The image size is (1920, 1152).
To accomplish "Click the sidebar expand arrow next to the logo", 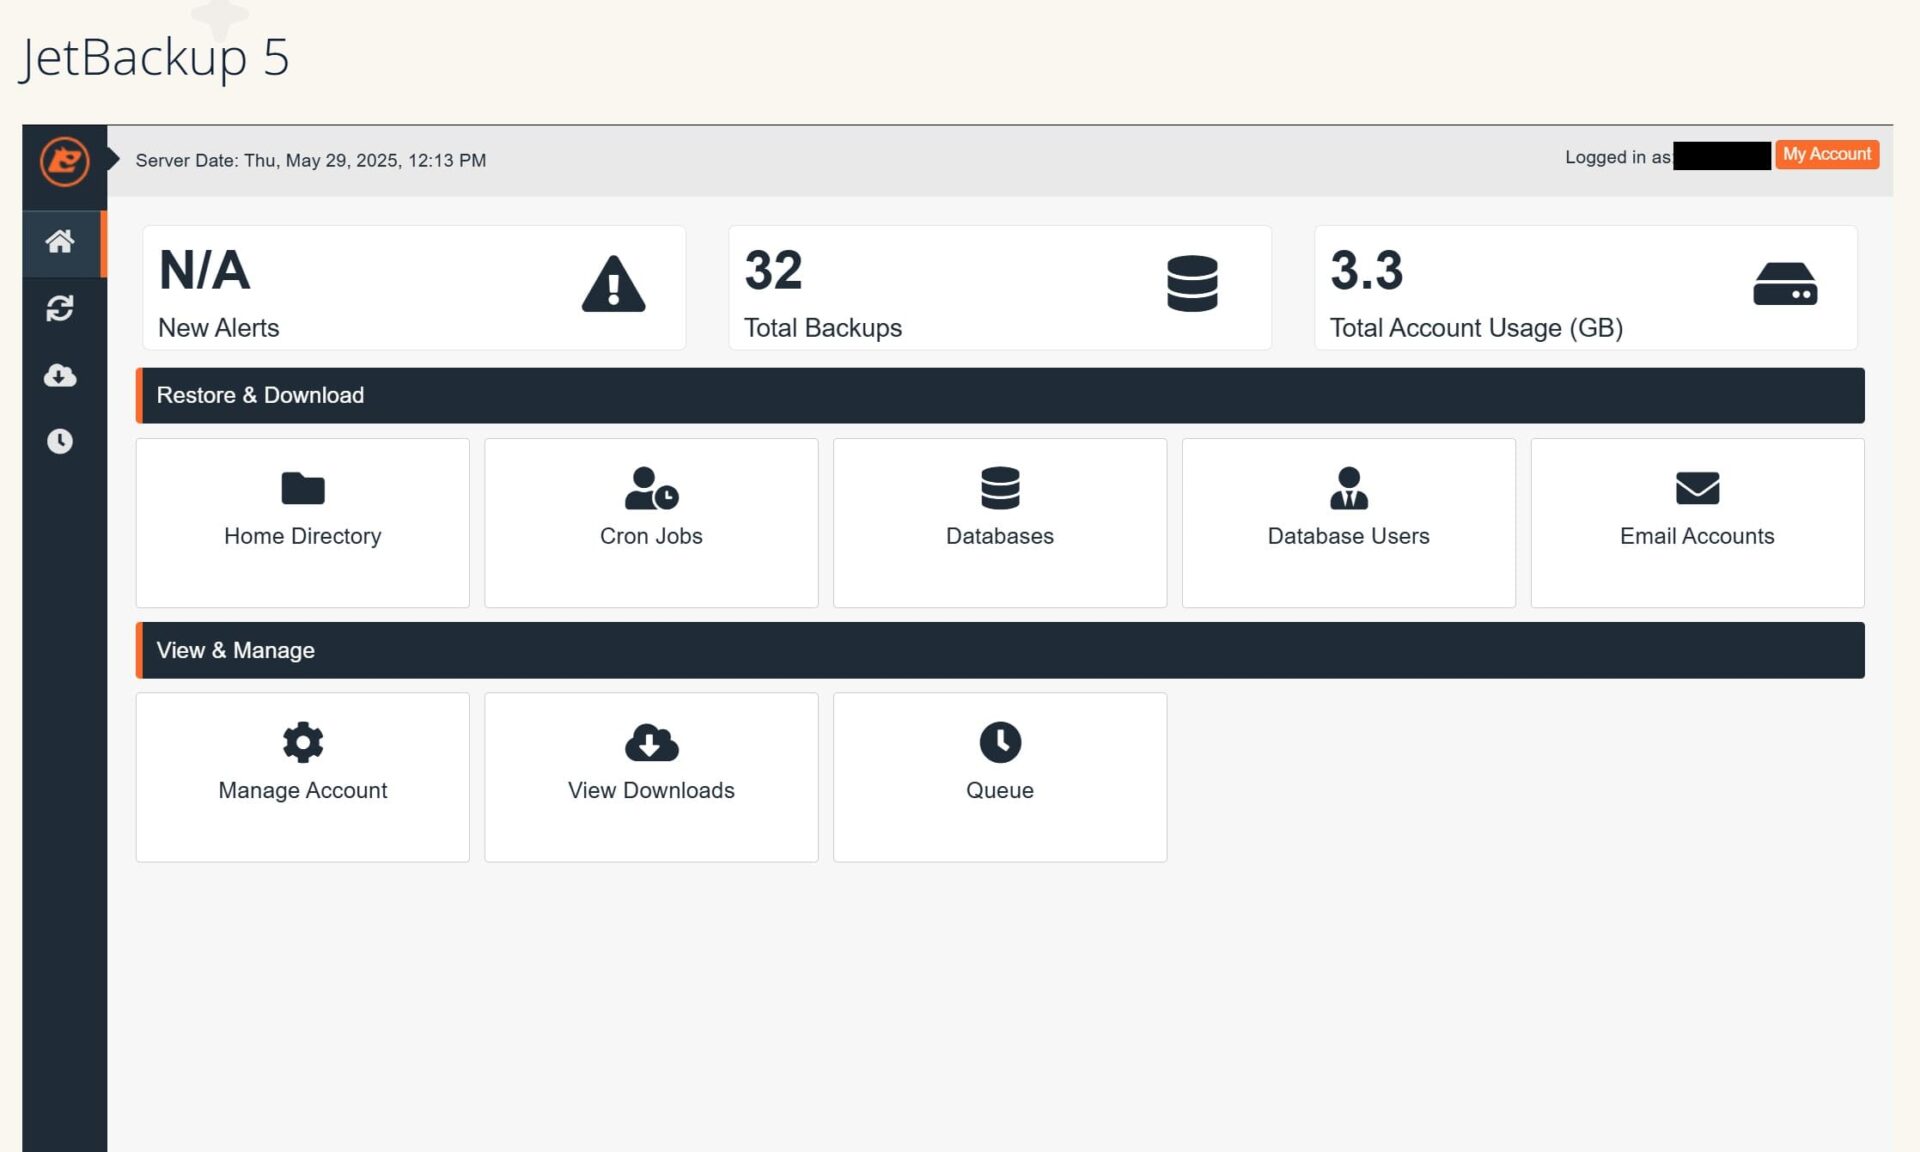I will click(113, 159).
